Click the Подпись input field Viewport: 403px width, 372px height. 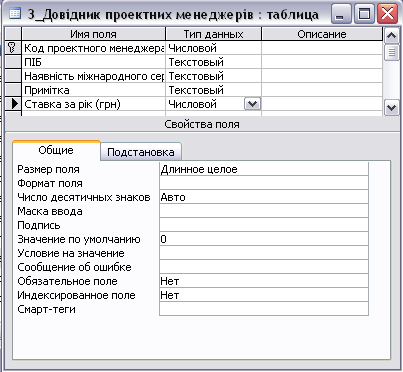264,225
